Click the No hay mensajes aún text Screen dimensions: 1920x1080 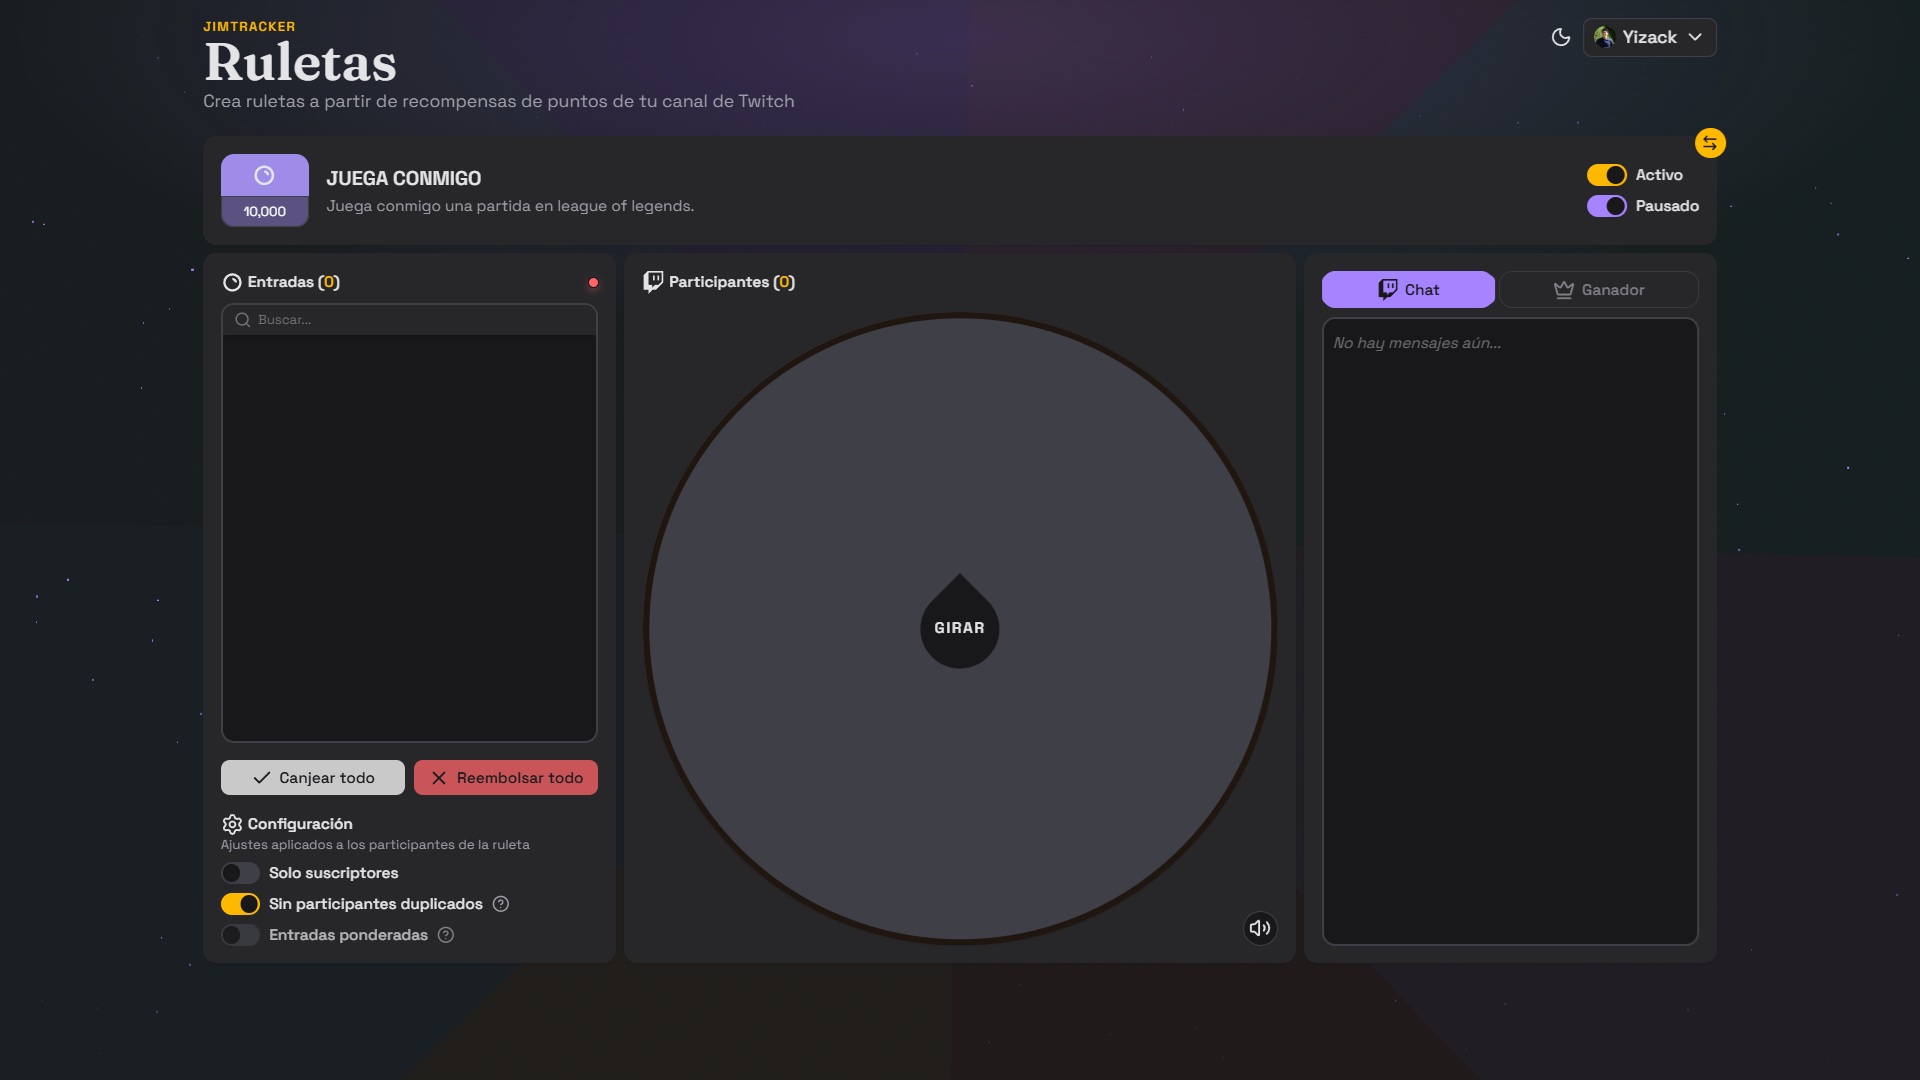(x=1417, y=343)
